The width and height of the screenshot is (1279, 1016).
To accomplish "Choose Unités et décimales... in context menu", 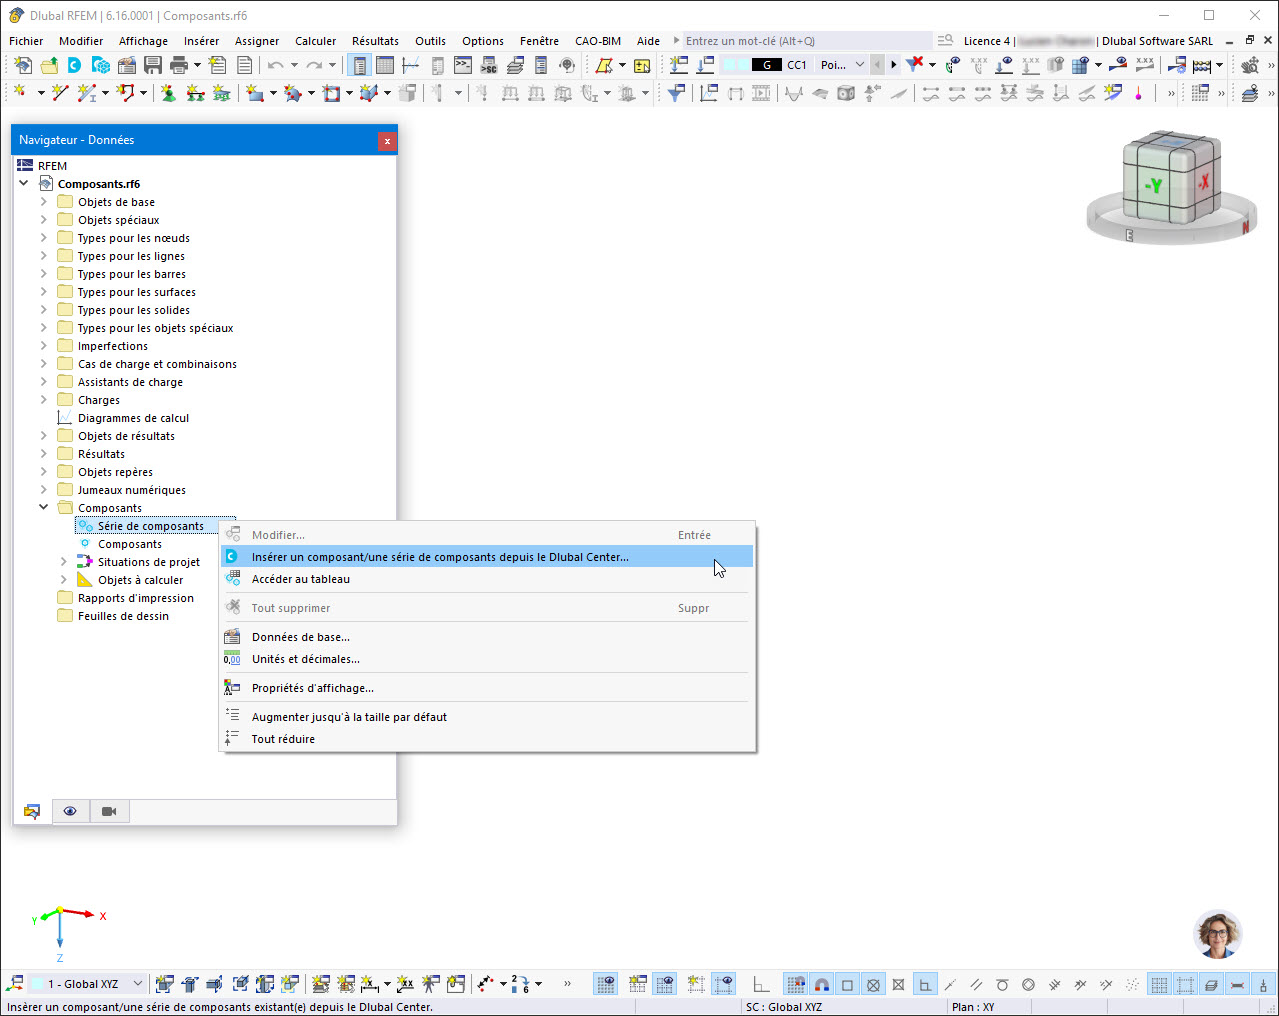I will [x=487, y=659].
